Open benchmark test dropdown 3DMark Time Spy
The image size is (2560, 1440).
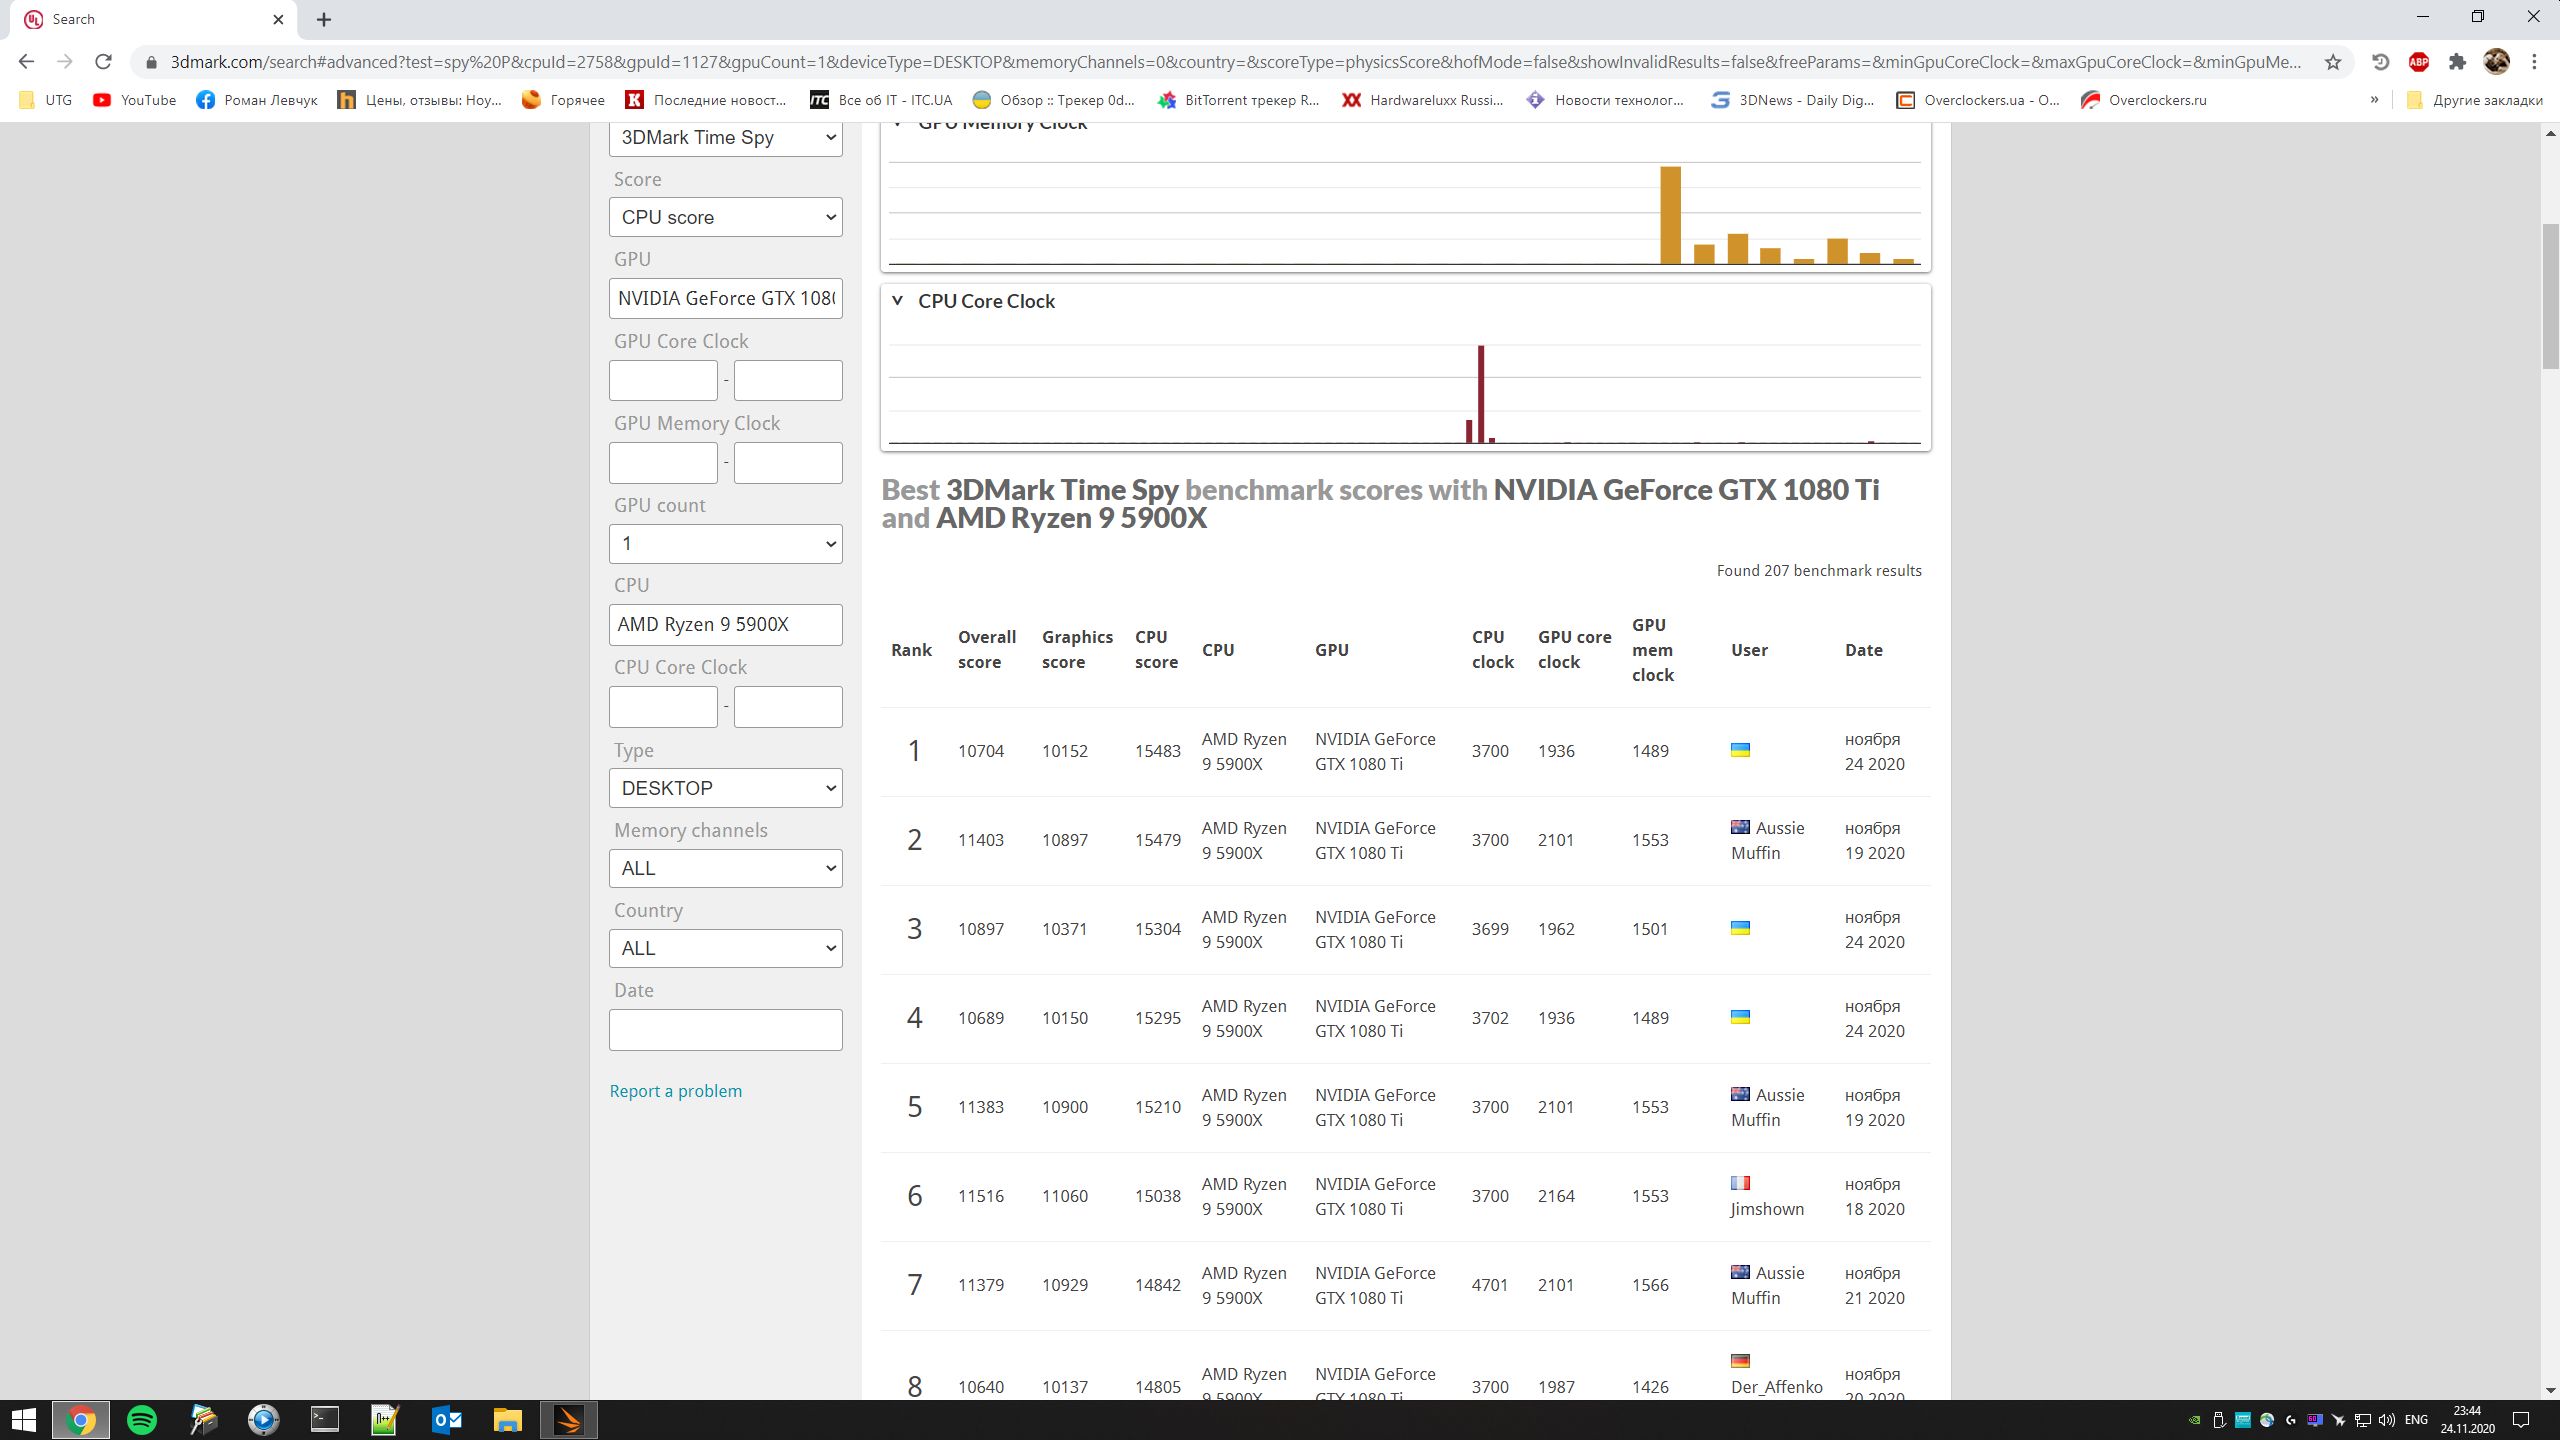tap(726, 138)
